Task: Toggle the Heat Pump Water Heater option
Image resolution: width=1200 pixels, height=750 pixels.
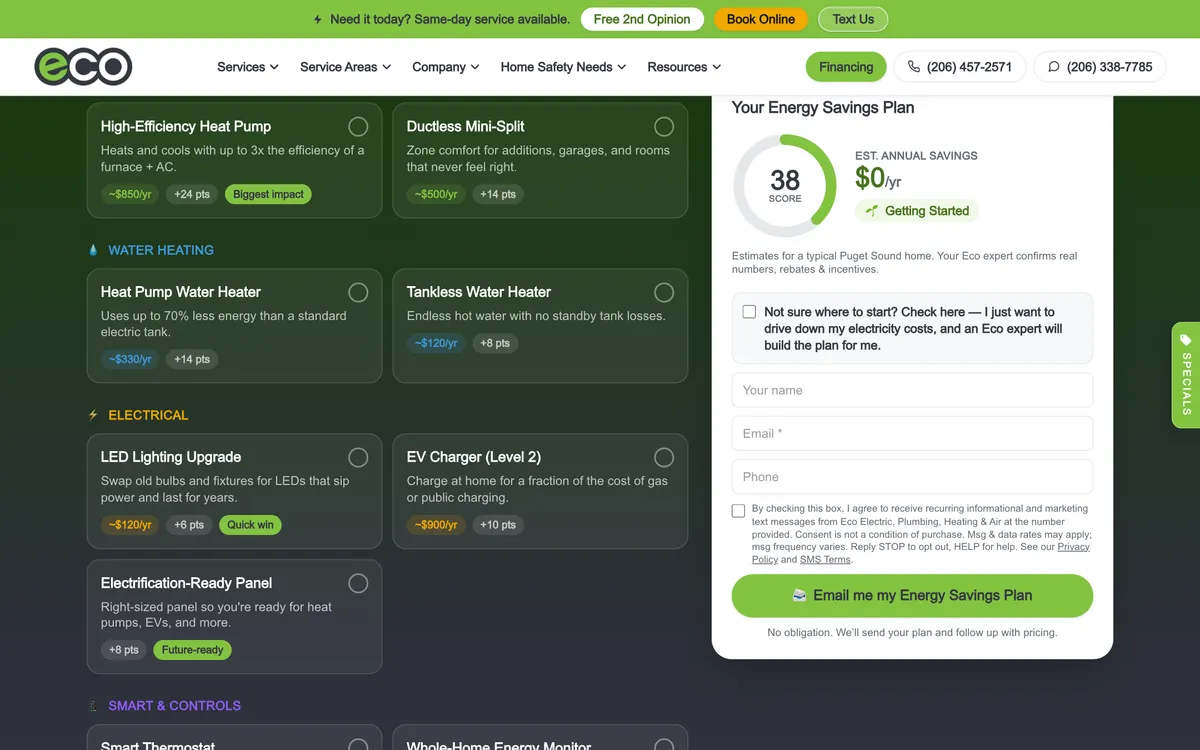Action: [358, 292]
